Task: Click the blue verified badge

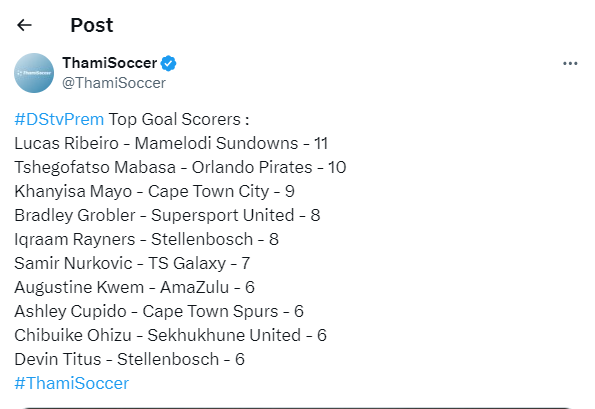Action: pos(168,63)
